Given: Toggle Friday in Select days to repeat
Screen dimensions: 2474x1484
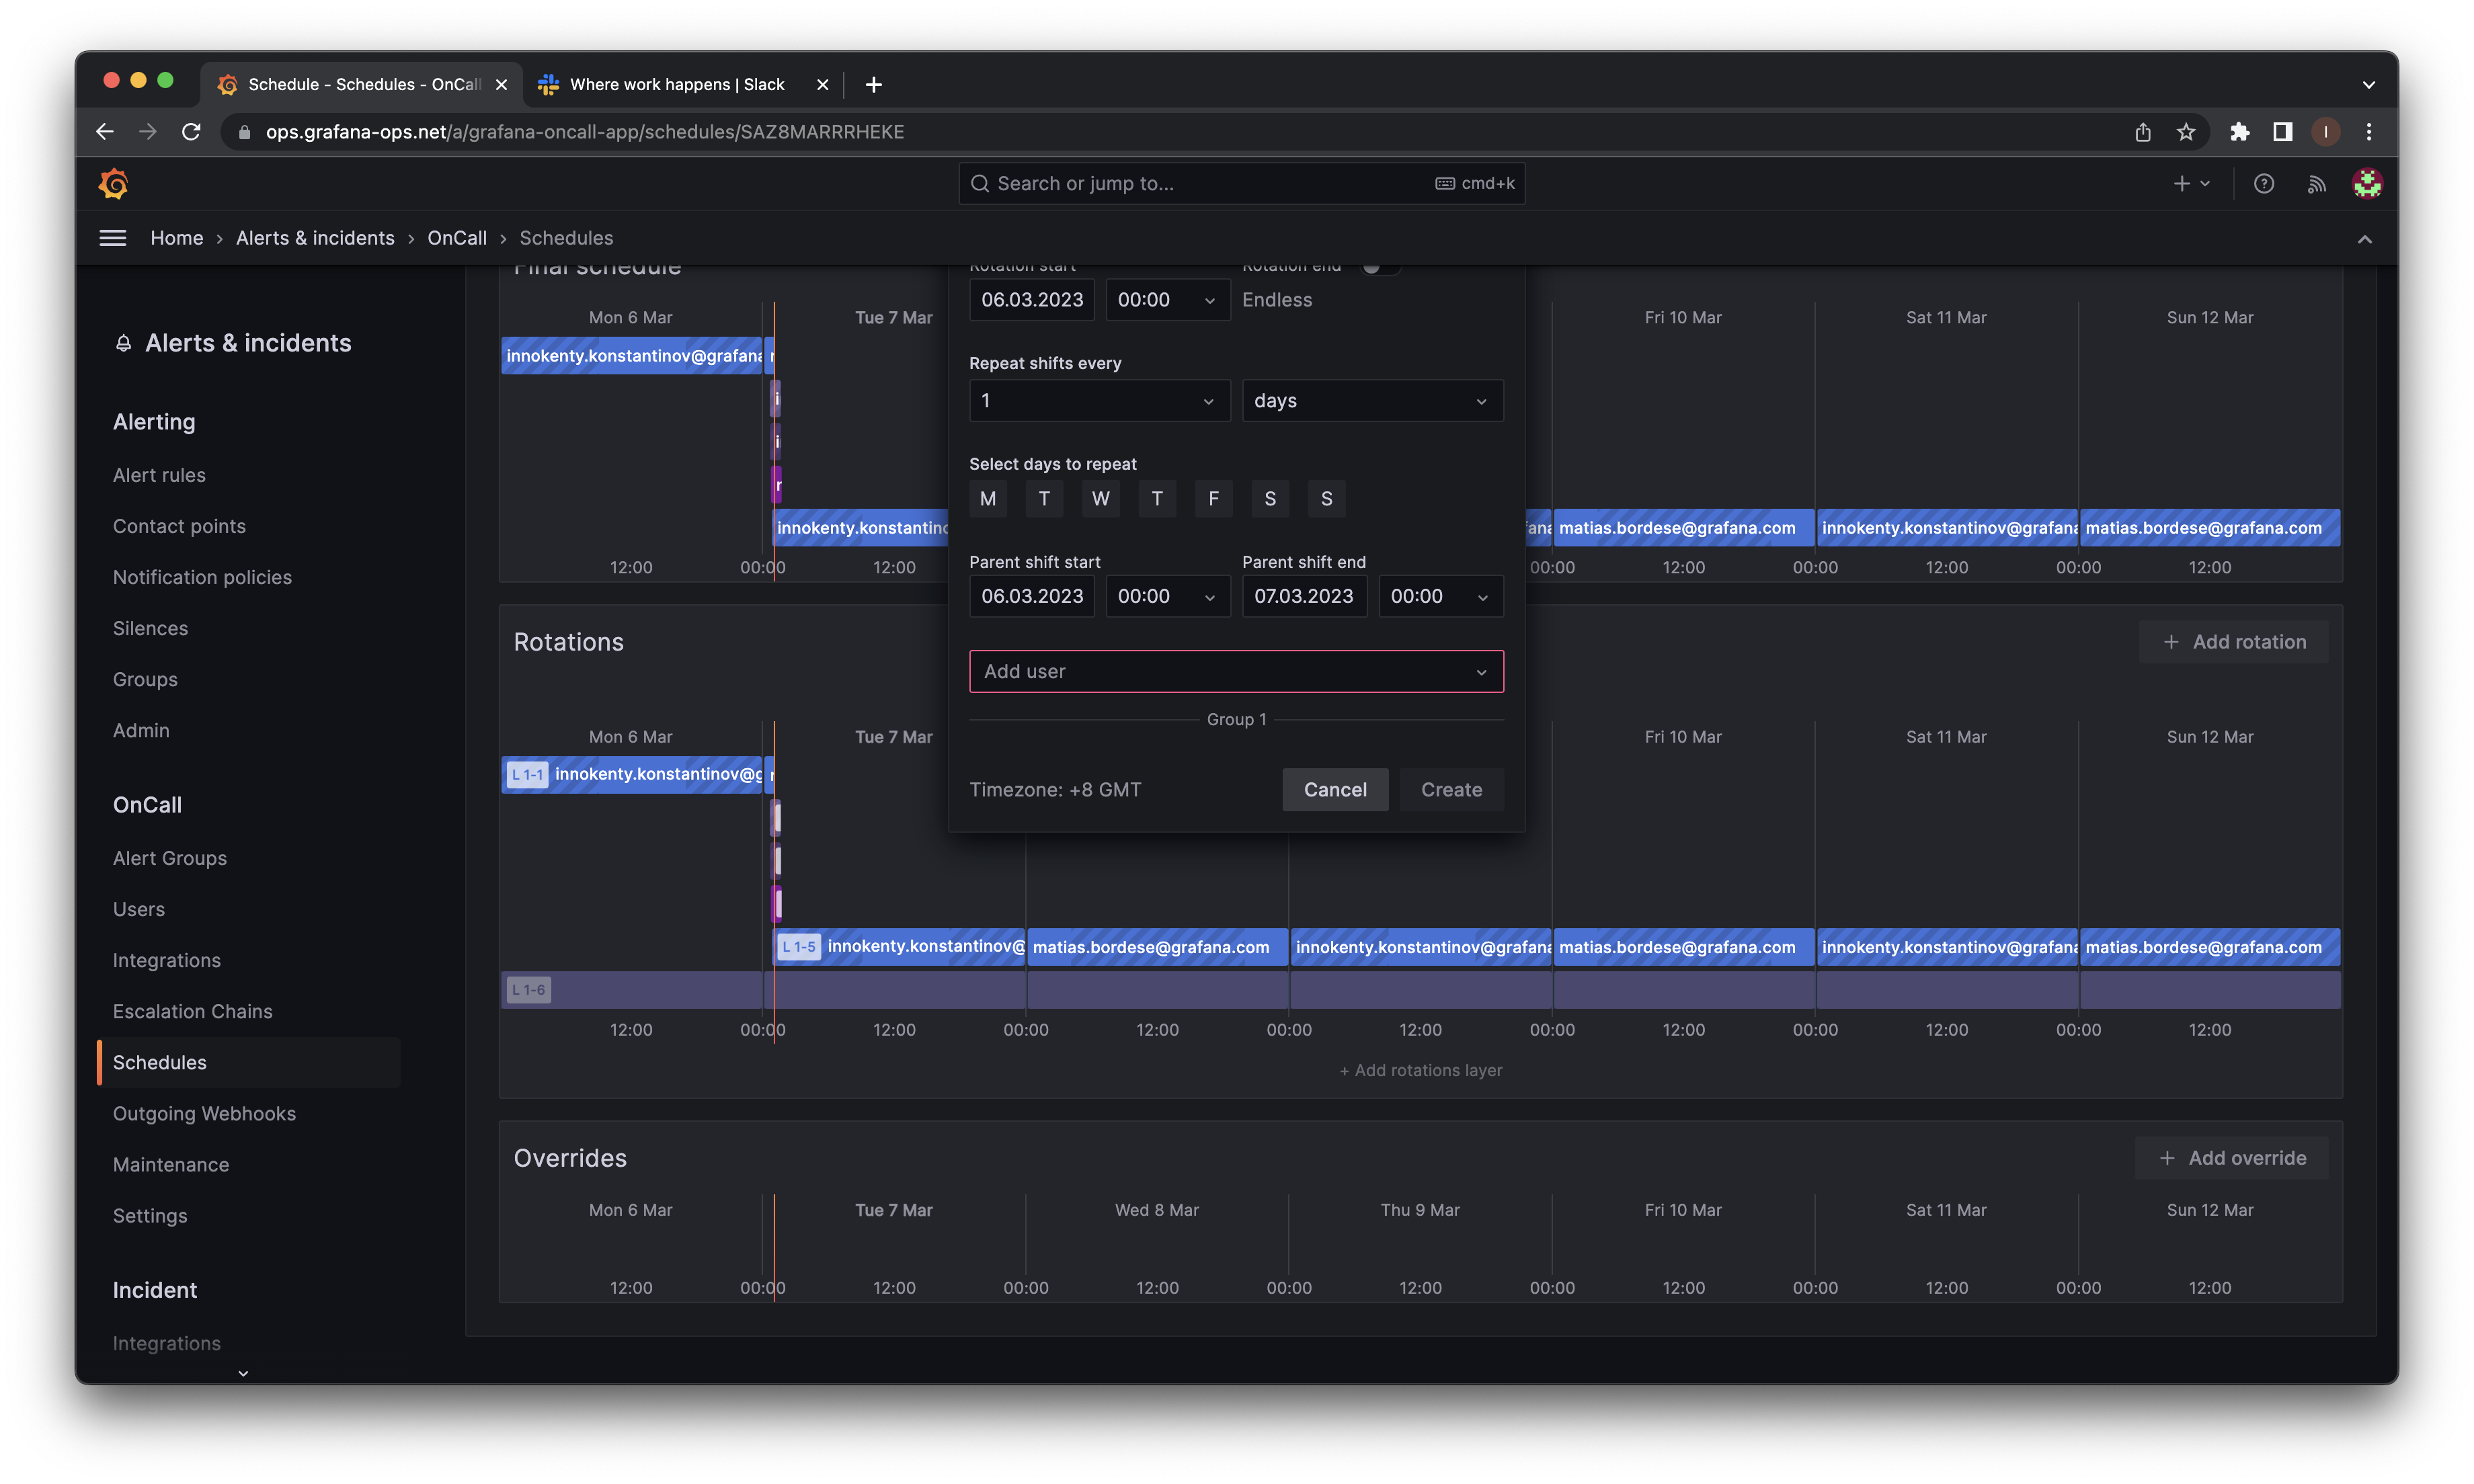Looking at the screenshot, I should click(x=1213, y=498).
